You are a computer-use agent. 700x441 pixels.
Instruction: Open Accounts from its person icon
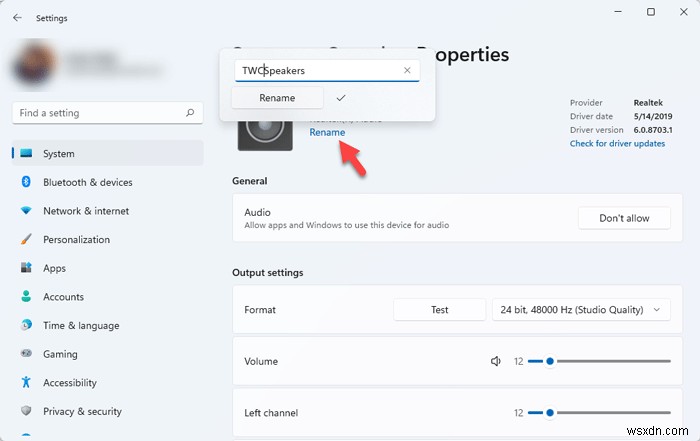[26, 296]
